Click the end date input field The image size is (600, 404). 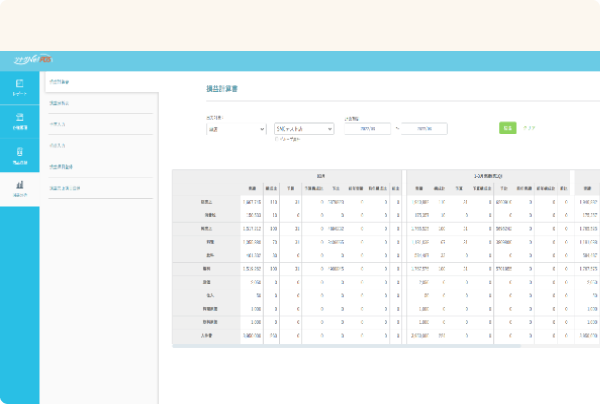click(x=424, y=128)
